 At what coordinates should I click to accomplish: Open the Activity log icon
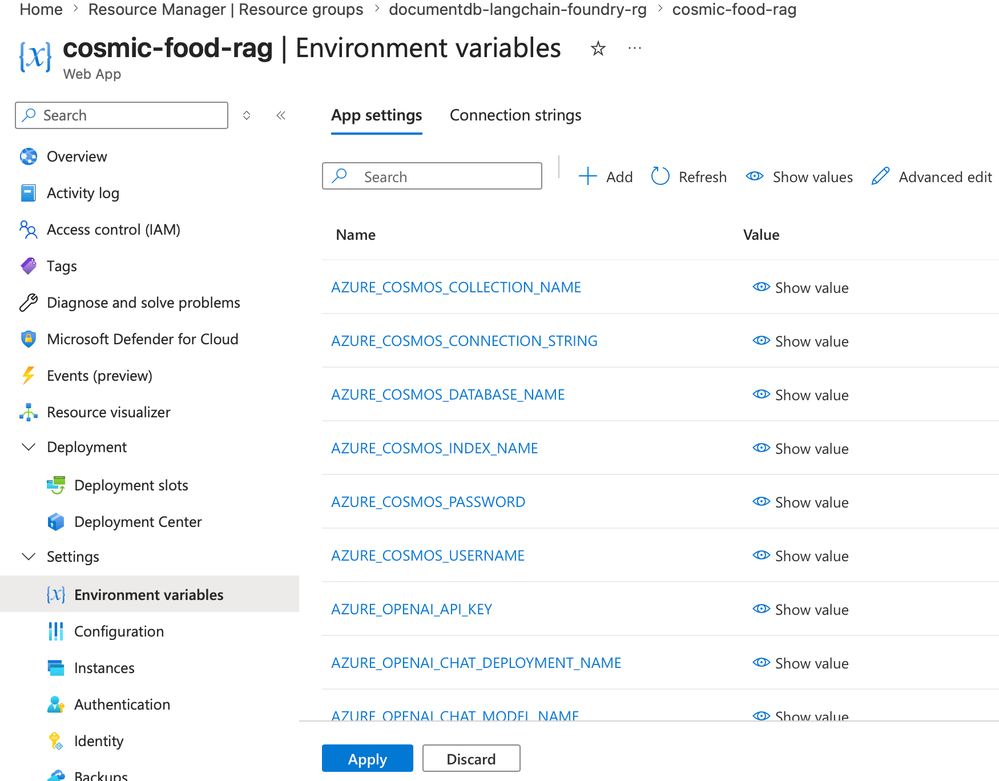pos(28,193)
